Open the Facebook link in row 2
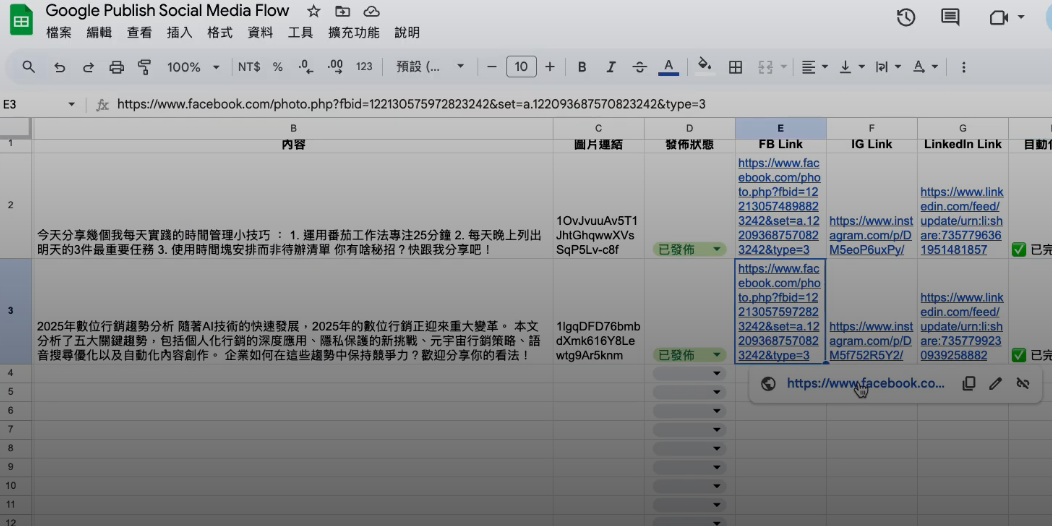 (779, 206)
